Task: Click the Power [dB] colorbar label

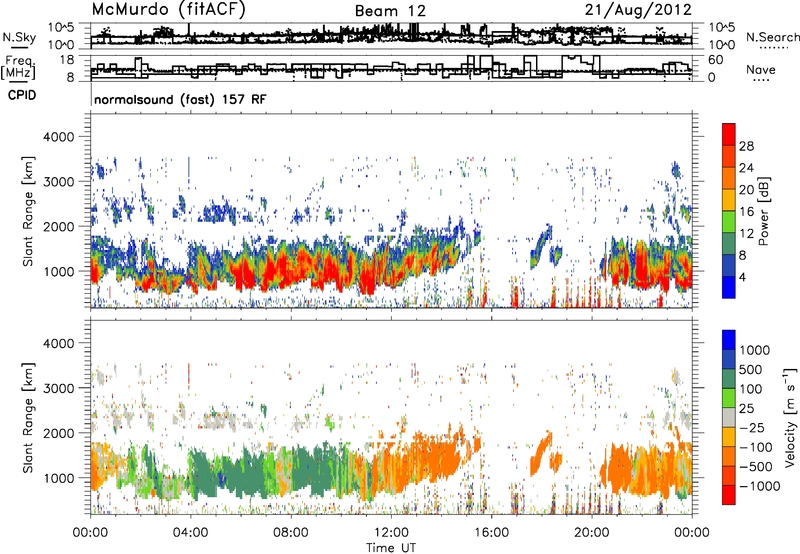Action: coord(764,212)
